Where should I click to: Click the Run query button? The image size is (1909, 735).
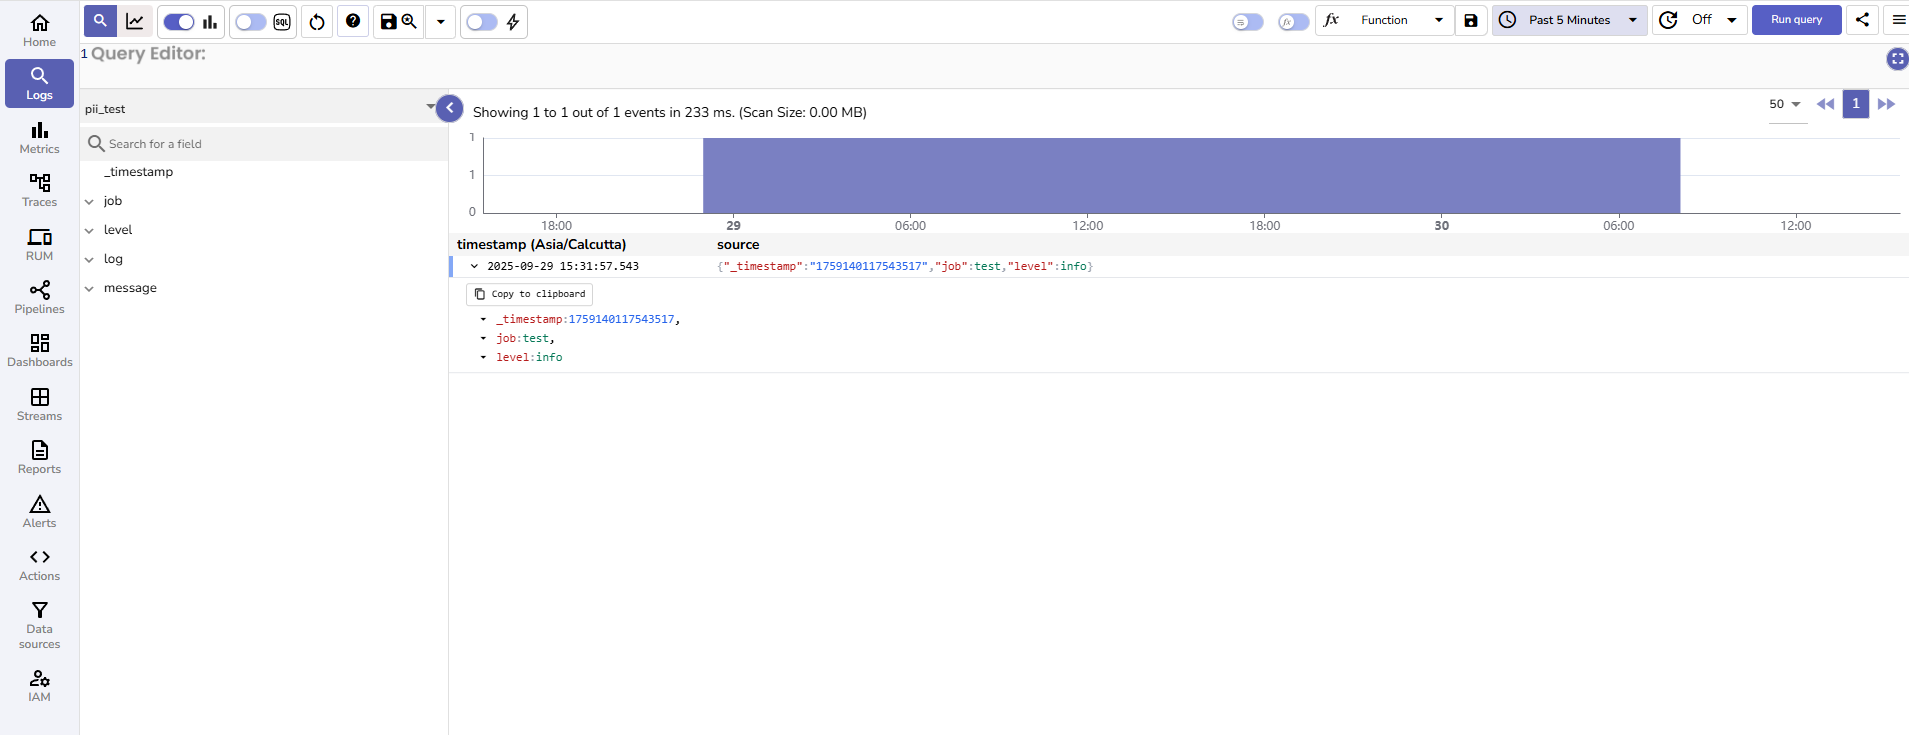(1796, 20)
